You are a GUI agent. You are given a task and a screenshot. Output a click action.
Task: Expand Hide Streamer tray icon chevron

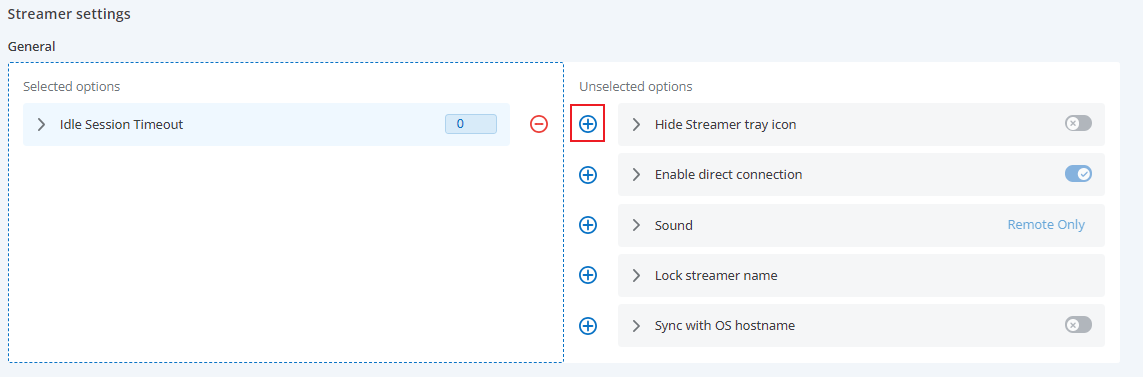[x=636, y=124]
